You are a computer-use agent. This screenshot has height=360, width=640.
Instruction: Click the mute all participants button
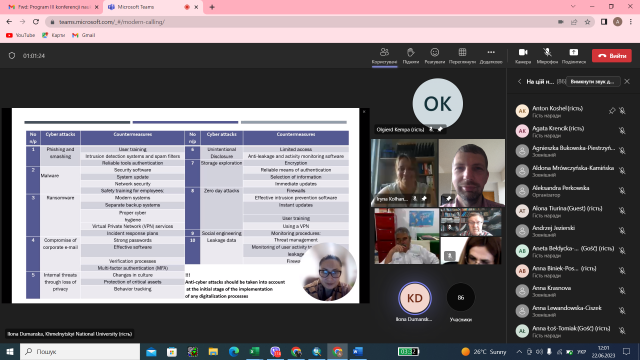(x=593, y=82)
